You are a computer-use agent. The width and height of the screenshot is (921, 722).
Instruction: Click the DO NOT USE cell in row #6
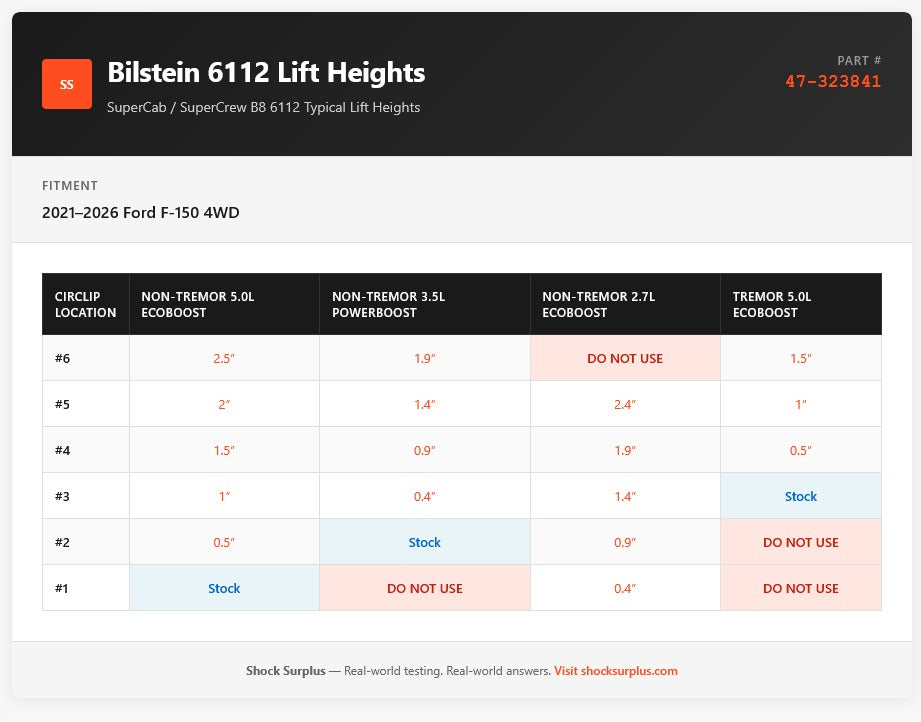(625, 358)
